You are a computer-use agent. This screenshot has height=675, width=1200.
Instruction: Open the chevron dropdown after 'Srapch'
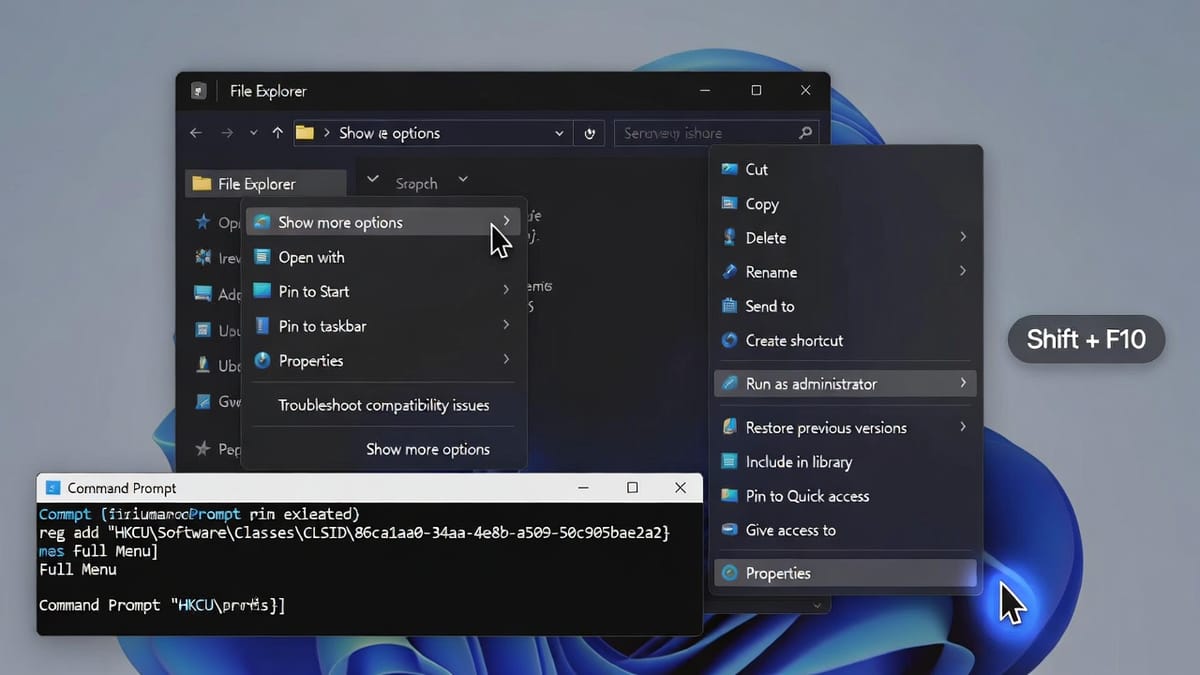click(x=463, y=181)
